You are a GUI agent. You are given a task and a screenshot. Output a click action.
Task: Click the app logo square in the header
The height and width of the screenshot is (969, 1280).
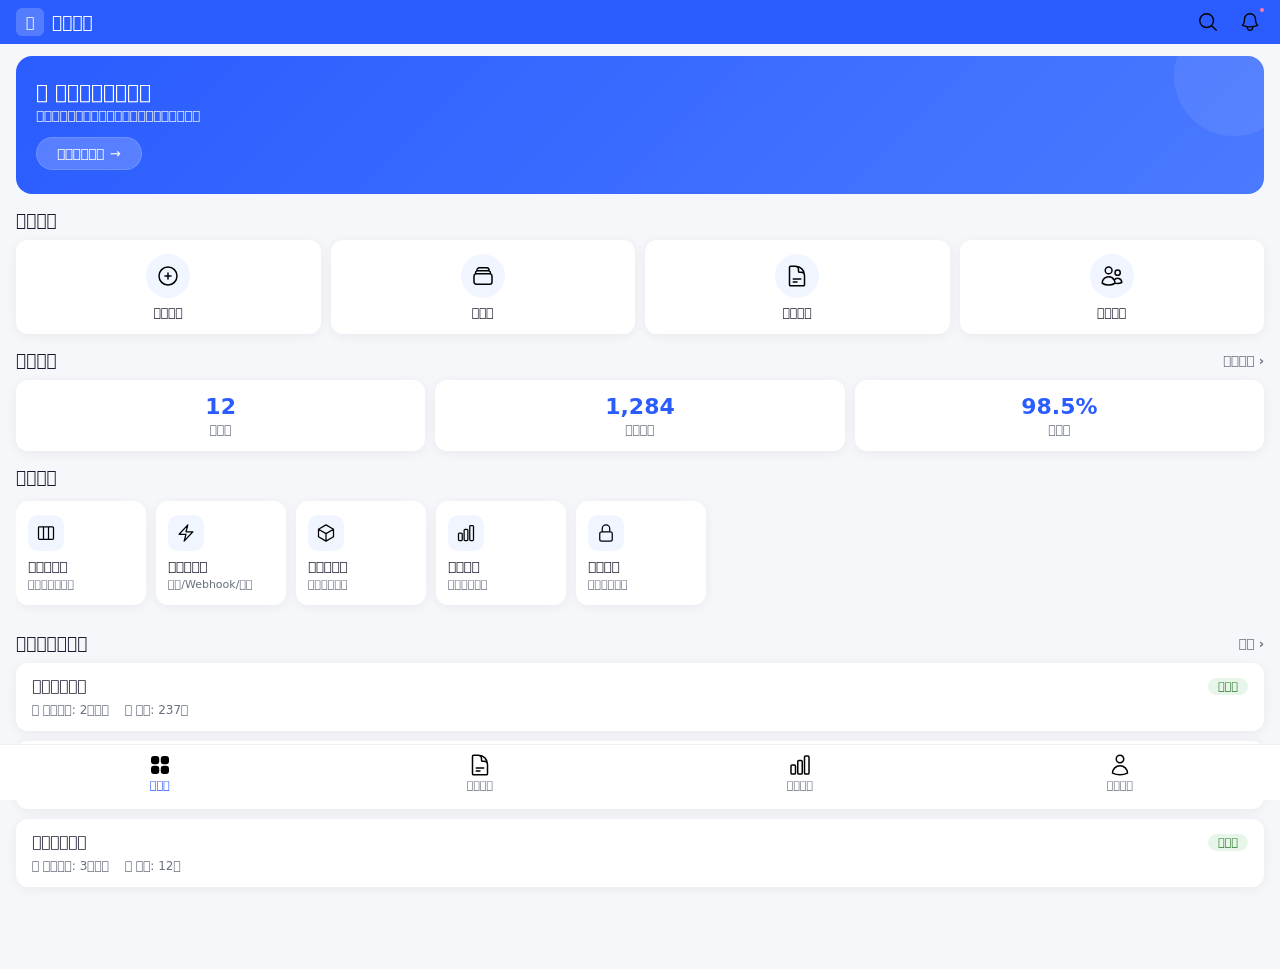pyautogui.click(x=30, y=22)
